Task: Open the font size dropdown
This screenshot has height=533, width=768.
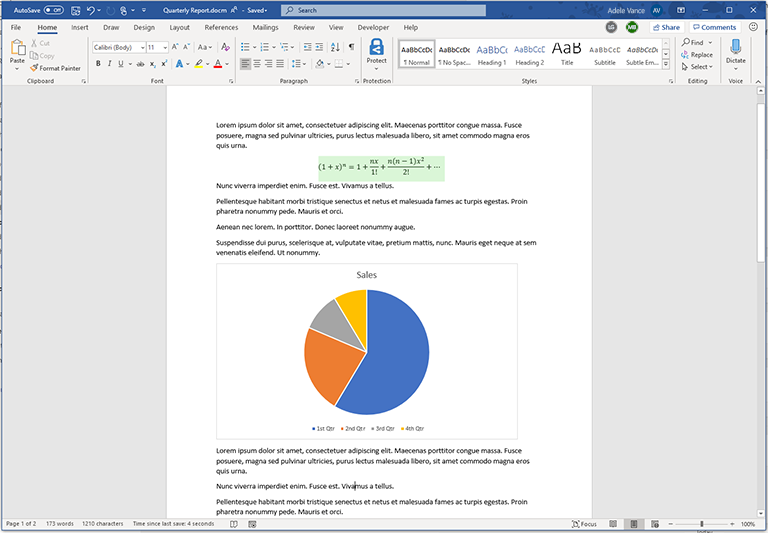Action: coord(165,48)
